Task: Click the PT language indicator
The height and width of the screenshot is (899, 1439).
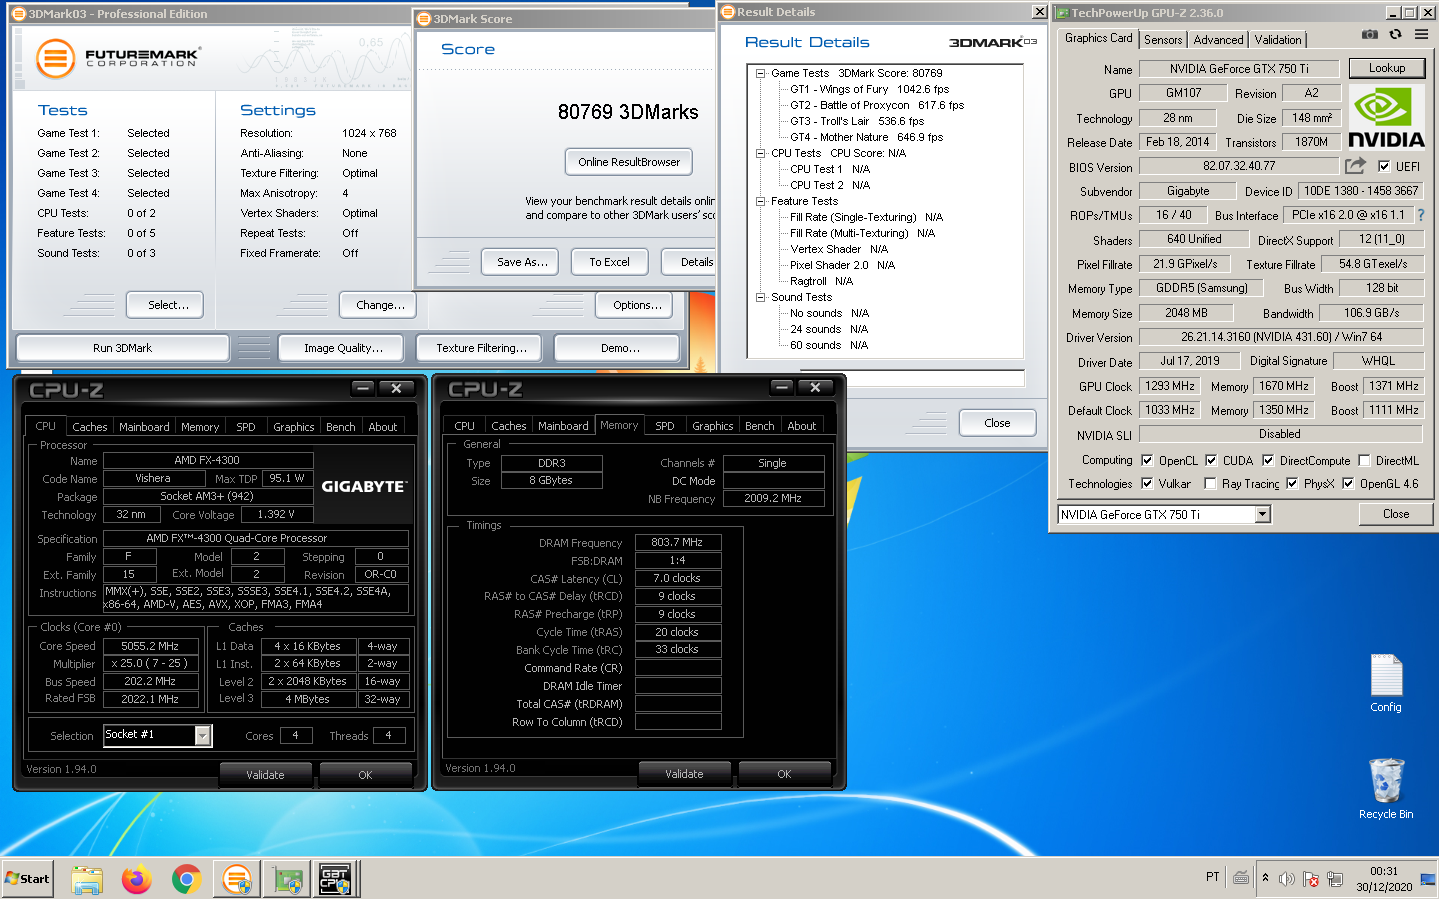Action: click(1212, 877)
